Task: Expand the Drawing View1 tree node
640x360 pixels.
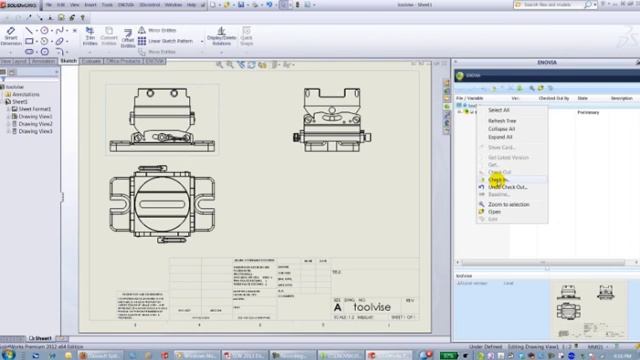Action: (8, 117)
